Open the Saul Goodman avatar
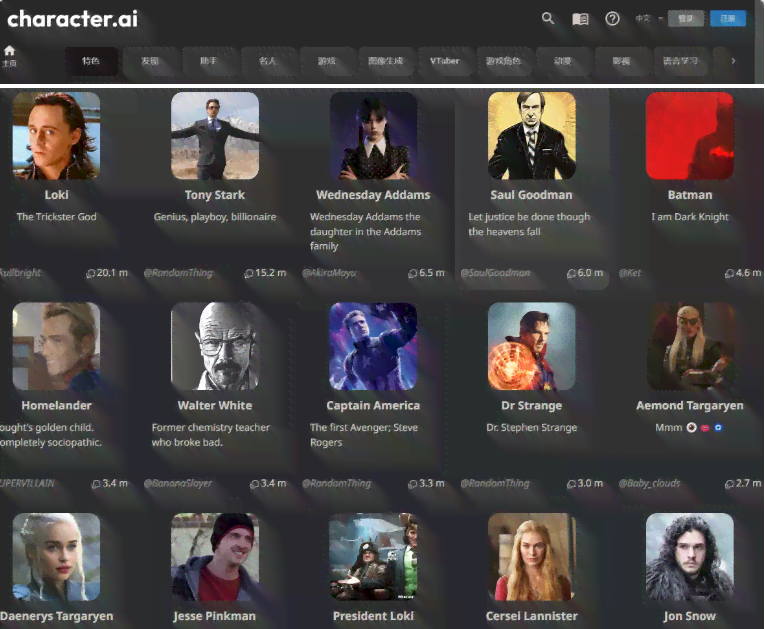The image size is (765, 629). pyautogui.click(x=532, y=136)
